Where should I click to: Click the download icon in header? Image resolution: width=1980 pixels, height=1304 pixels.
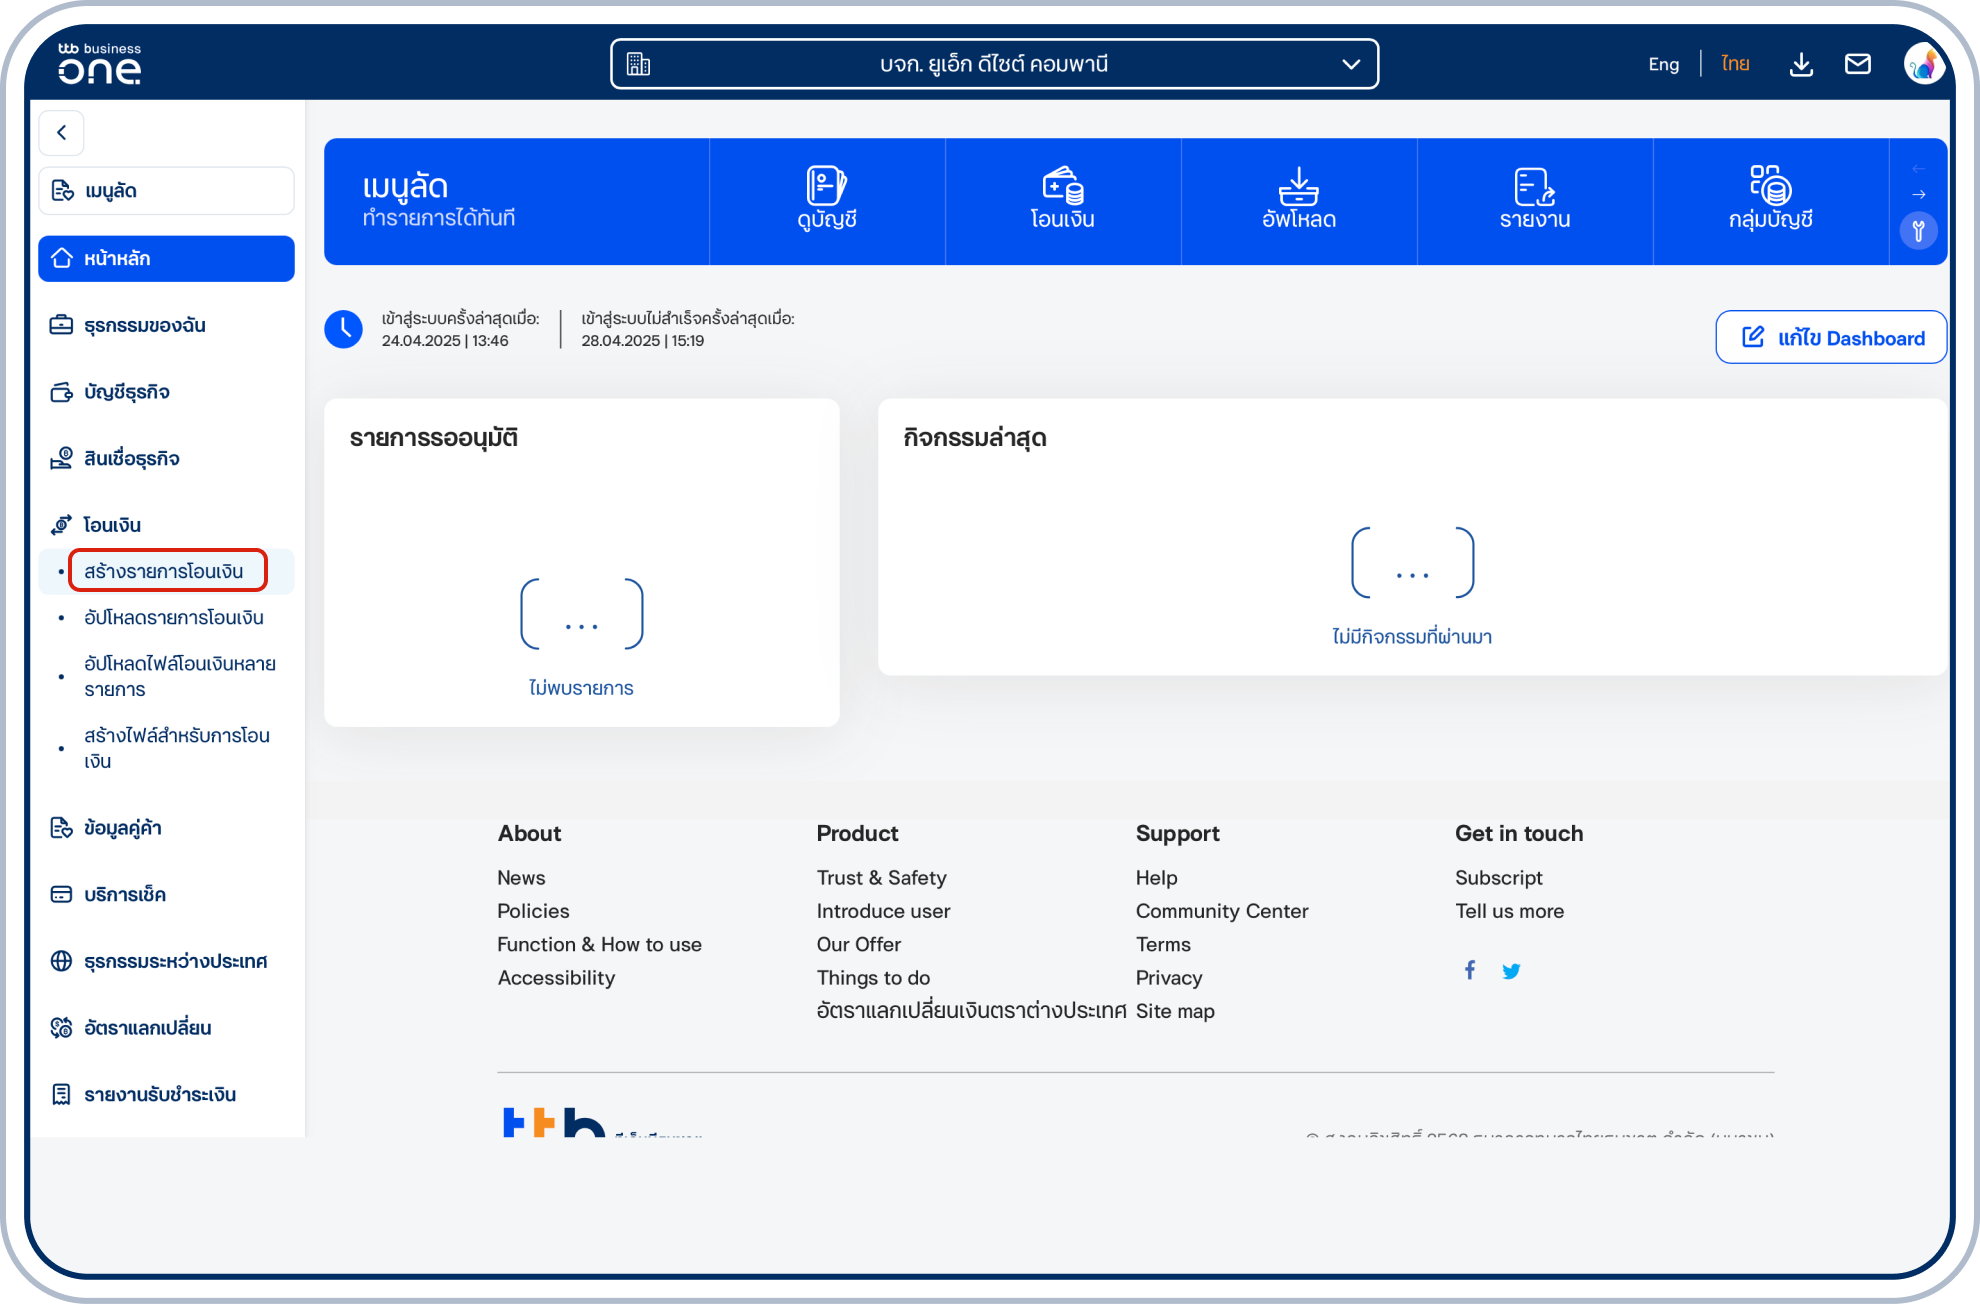1801,64
